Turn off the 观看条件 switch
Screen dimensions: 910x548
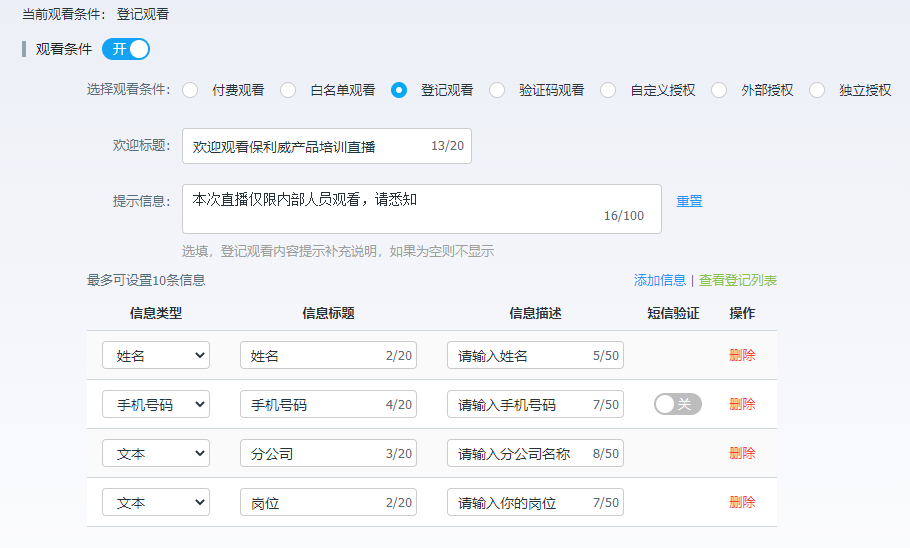[x=126, y=49]
